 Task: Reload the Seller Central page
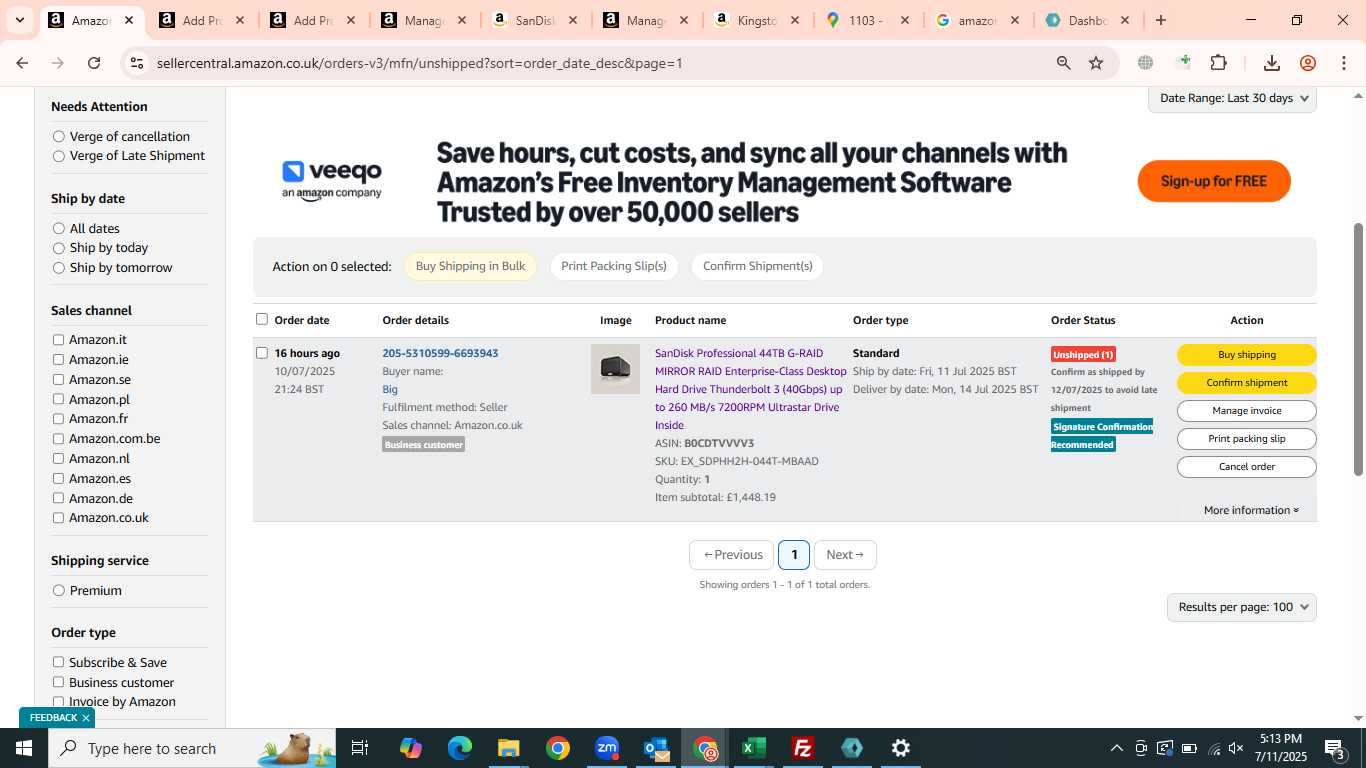click(x=94, y=63)
